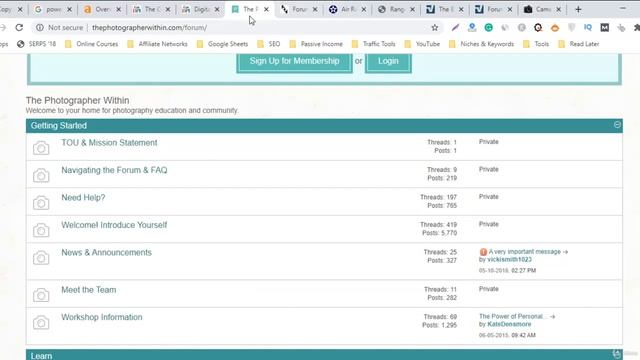The image size is (640, 360).
Task: Open the YouTube bookmark folder
Action: click(x=422, y=44)
